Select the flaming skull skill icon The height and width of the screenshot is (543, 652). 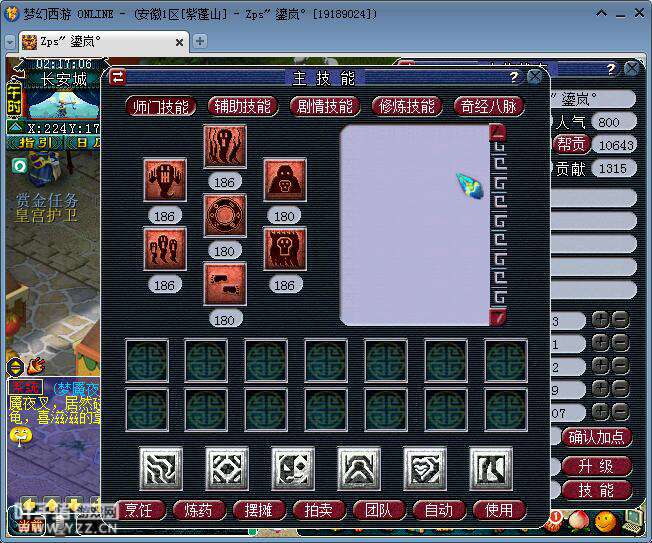(x=285, y=249)
